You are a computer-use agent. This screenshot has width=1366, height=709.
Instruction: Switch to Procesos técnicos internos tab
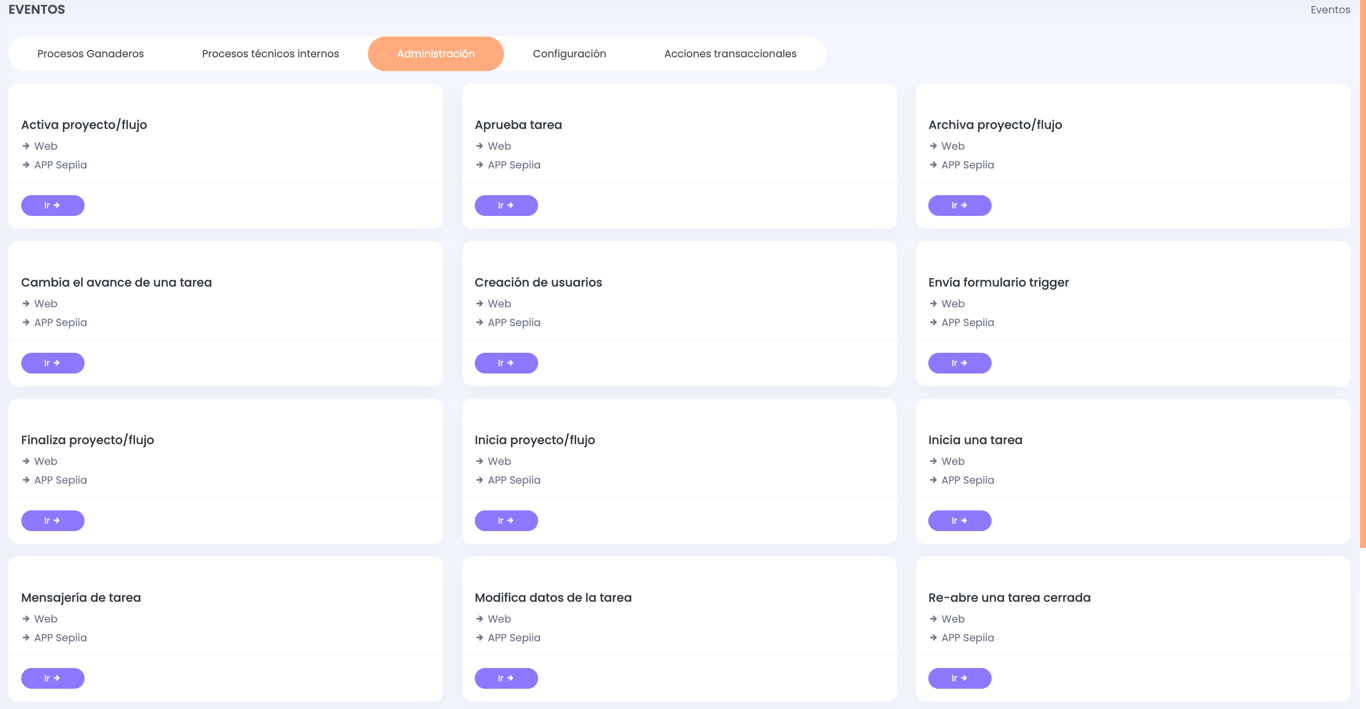coord(270,54)
